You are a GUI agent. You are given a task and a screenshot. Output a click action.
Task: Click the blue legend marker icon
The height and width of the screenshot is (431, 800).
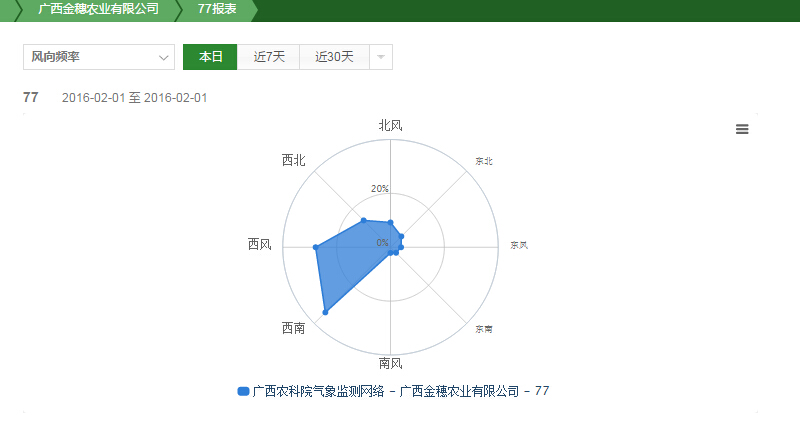point(243,391)
